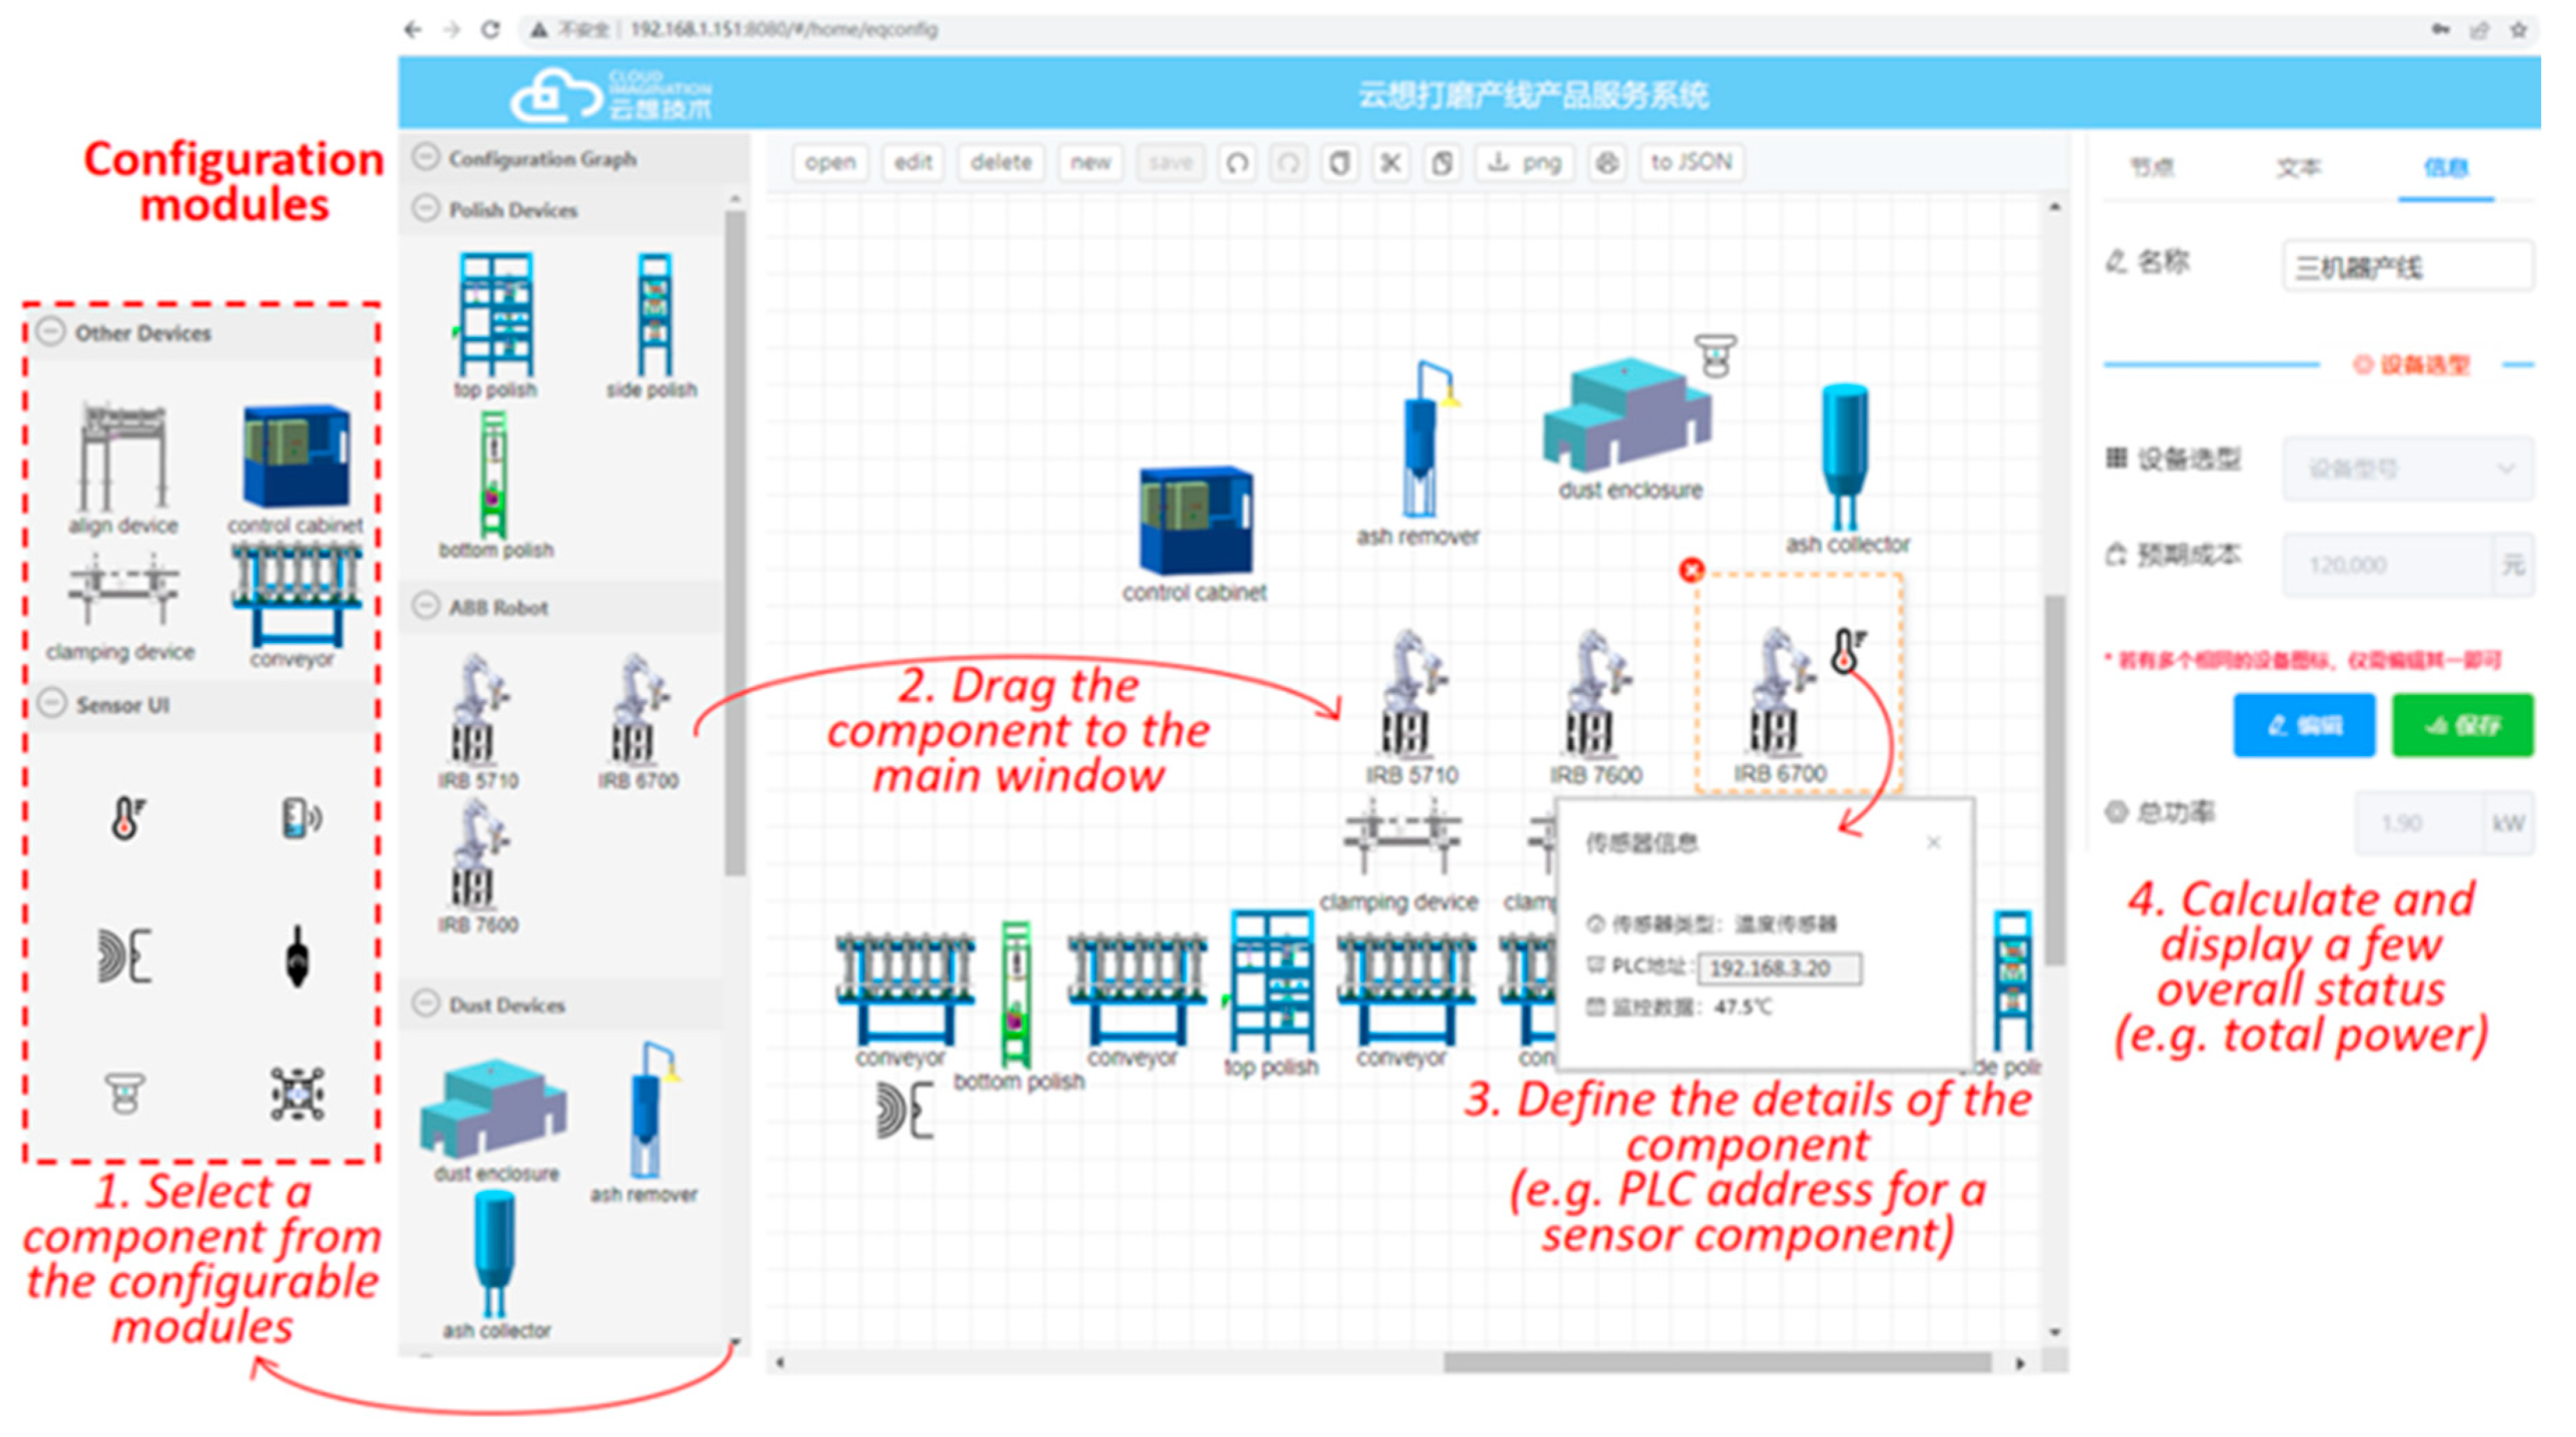Click ash collector tank on the canvas
The width and height of the screenshot is (2576, 1437).
click(x=1846, y=468)
